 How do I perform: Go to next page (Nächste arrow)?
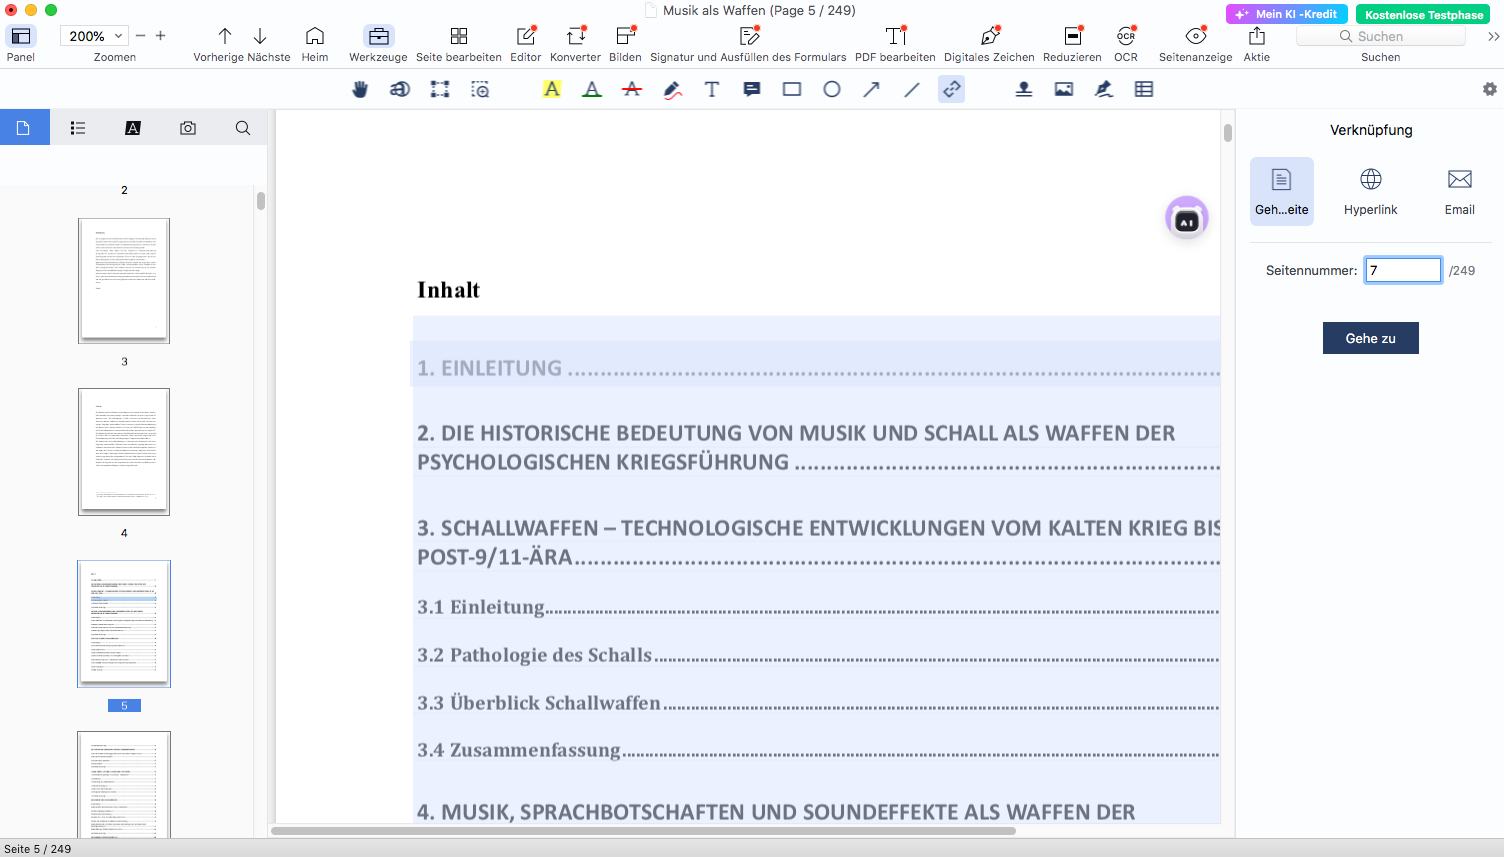(260, 36)
